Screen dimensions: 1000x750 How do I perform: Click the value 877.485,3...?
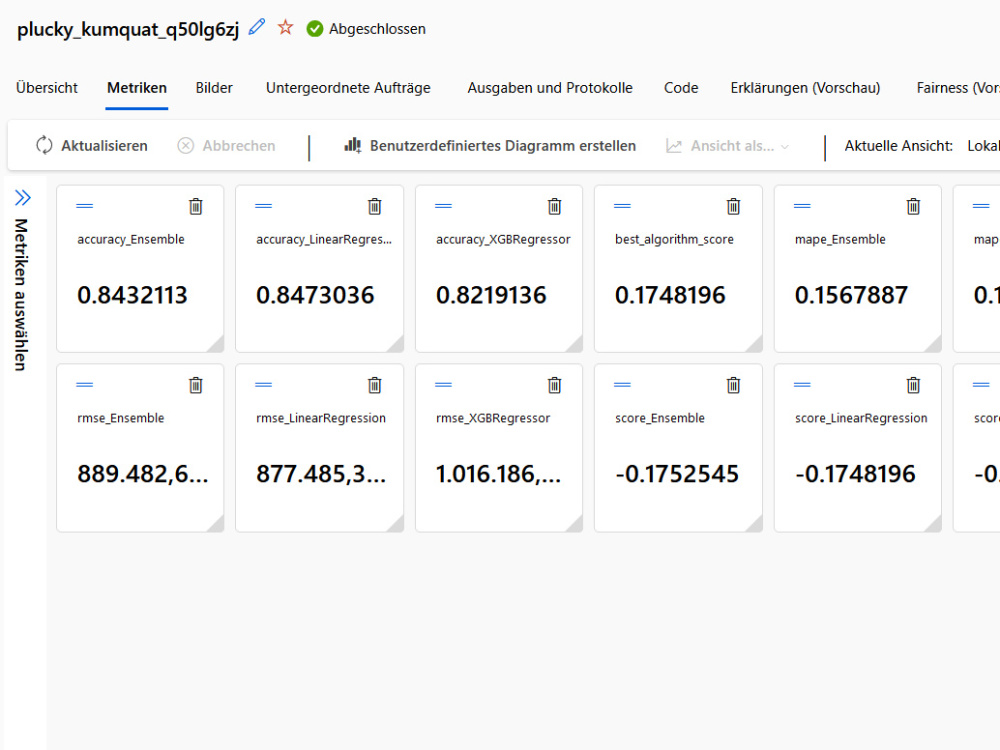321,474
